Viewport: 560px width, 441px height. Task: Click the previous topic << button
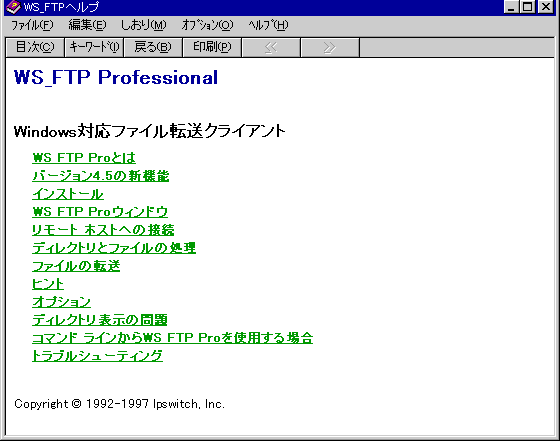[x=271, y=47]
